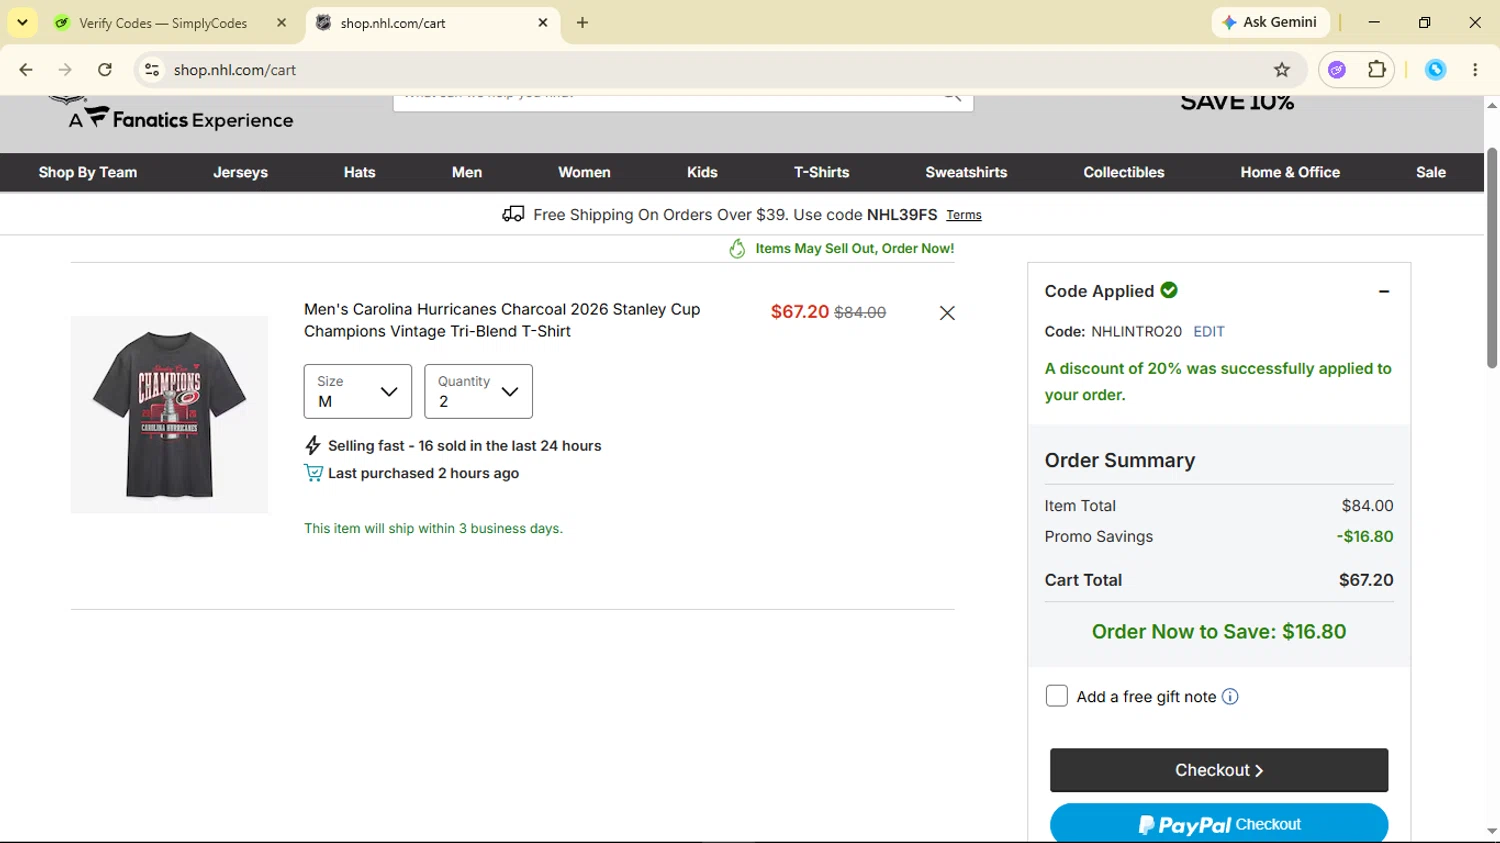Open the tab search dropdown arrow
1500x843 pixels.
point(22,22)
